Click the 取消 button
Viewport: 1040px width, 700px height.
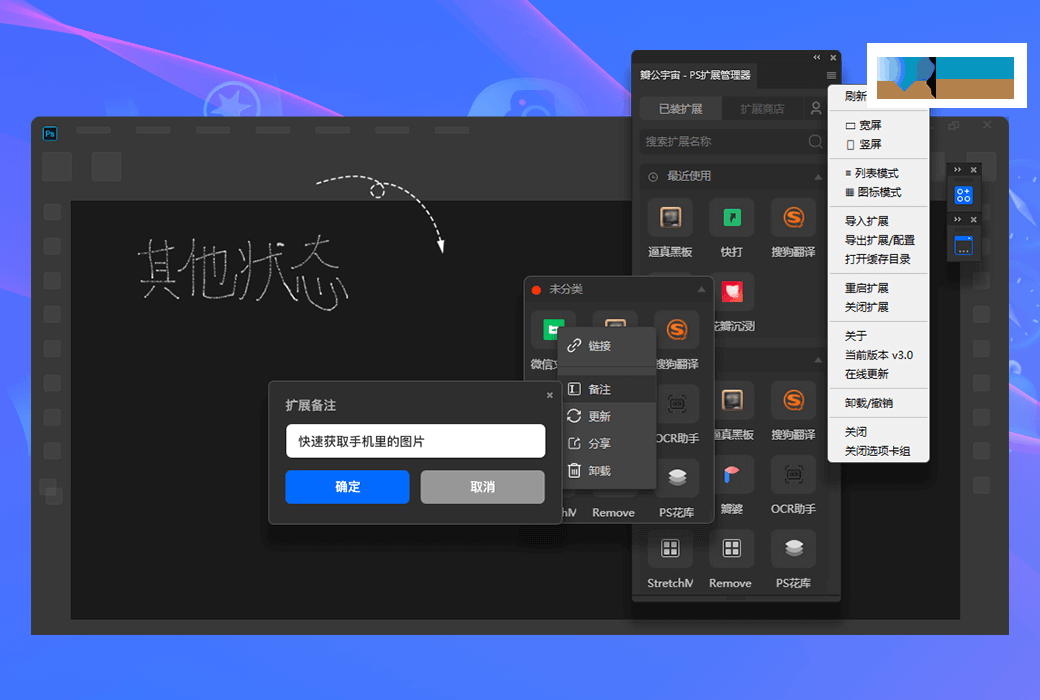pos(482,487)
